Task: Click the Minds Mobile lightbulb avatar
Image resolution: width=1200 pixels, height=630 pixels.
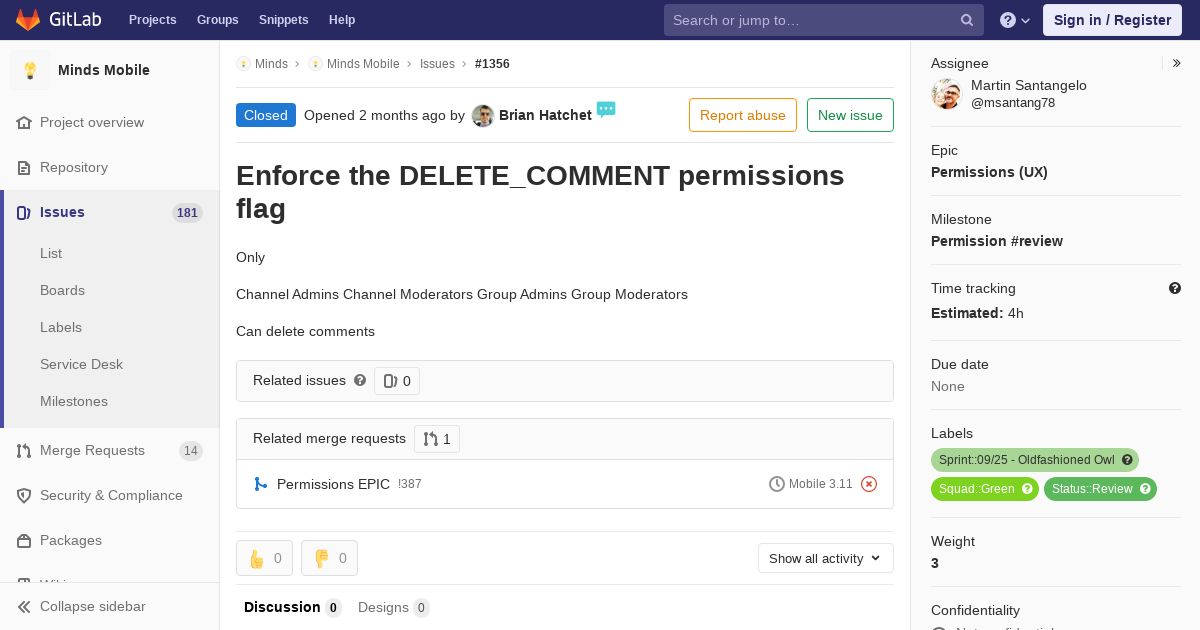Action: (x=30, y=70)
